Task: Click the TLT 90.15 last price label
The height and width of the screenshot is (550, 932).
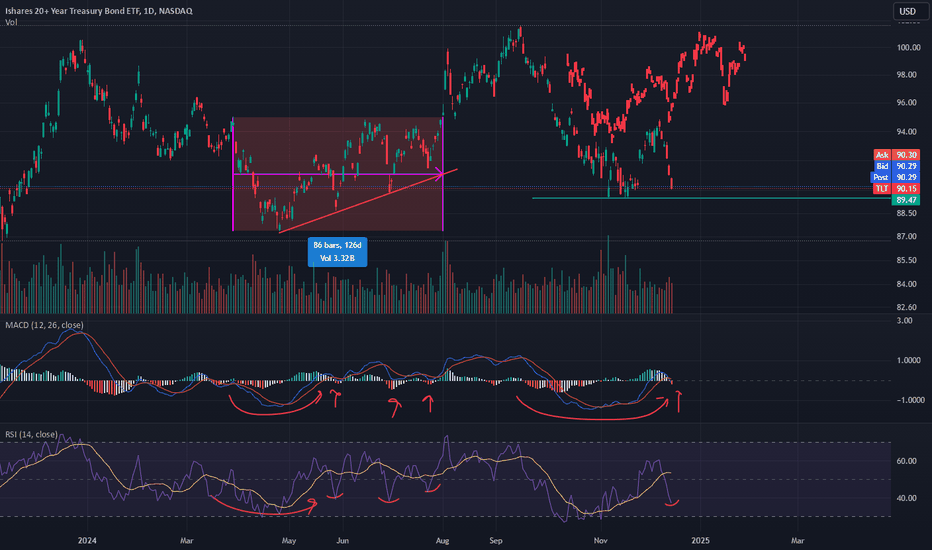Action: click(x=896, y=188)
